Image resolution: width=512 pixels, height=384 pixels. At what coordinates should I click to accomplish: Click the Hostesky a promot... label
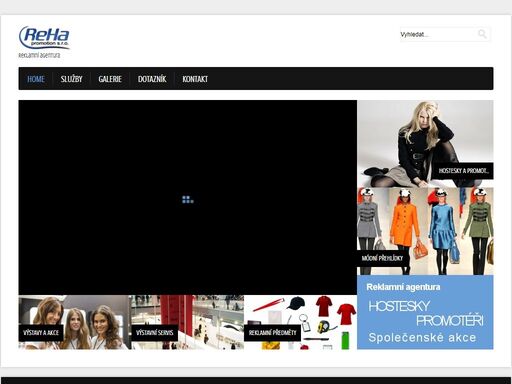click(x=463, y=171)
